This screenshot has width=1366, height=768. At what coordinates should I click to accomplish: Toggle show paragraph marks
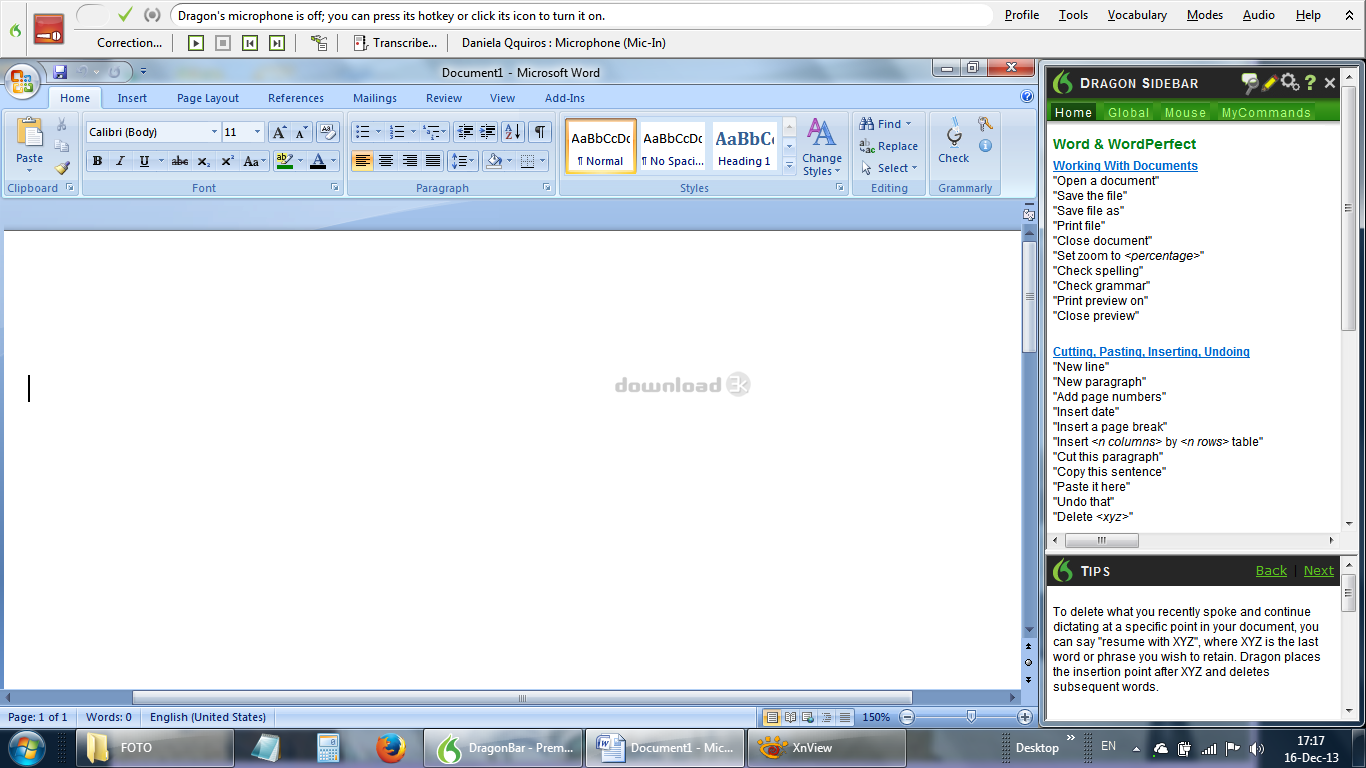pyautogui.click(x=540, y=132)
